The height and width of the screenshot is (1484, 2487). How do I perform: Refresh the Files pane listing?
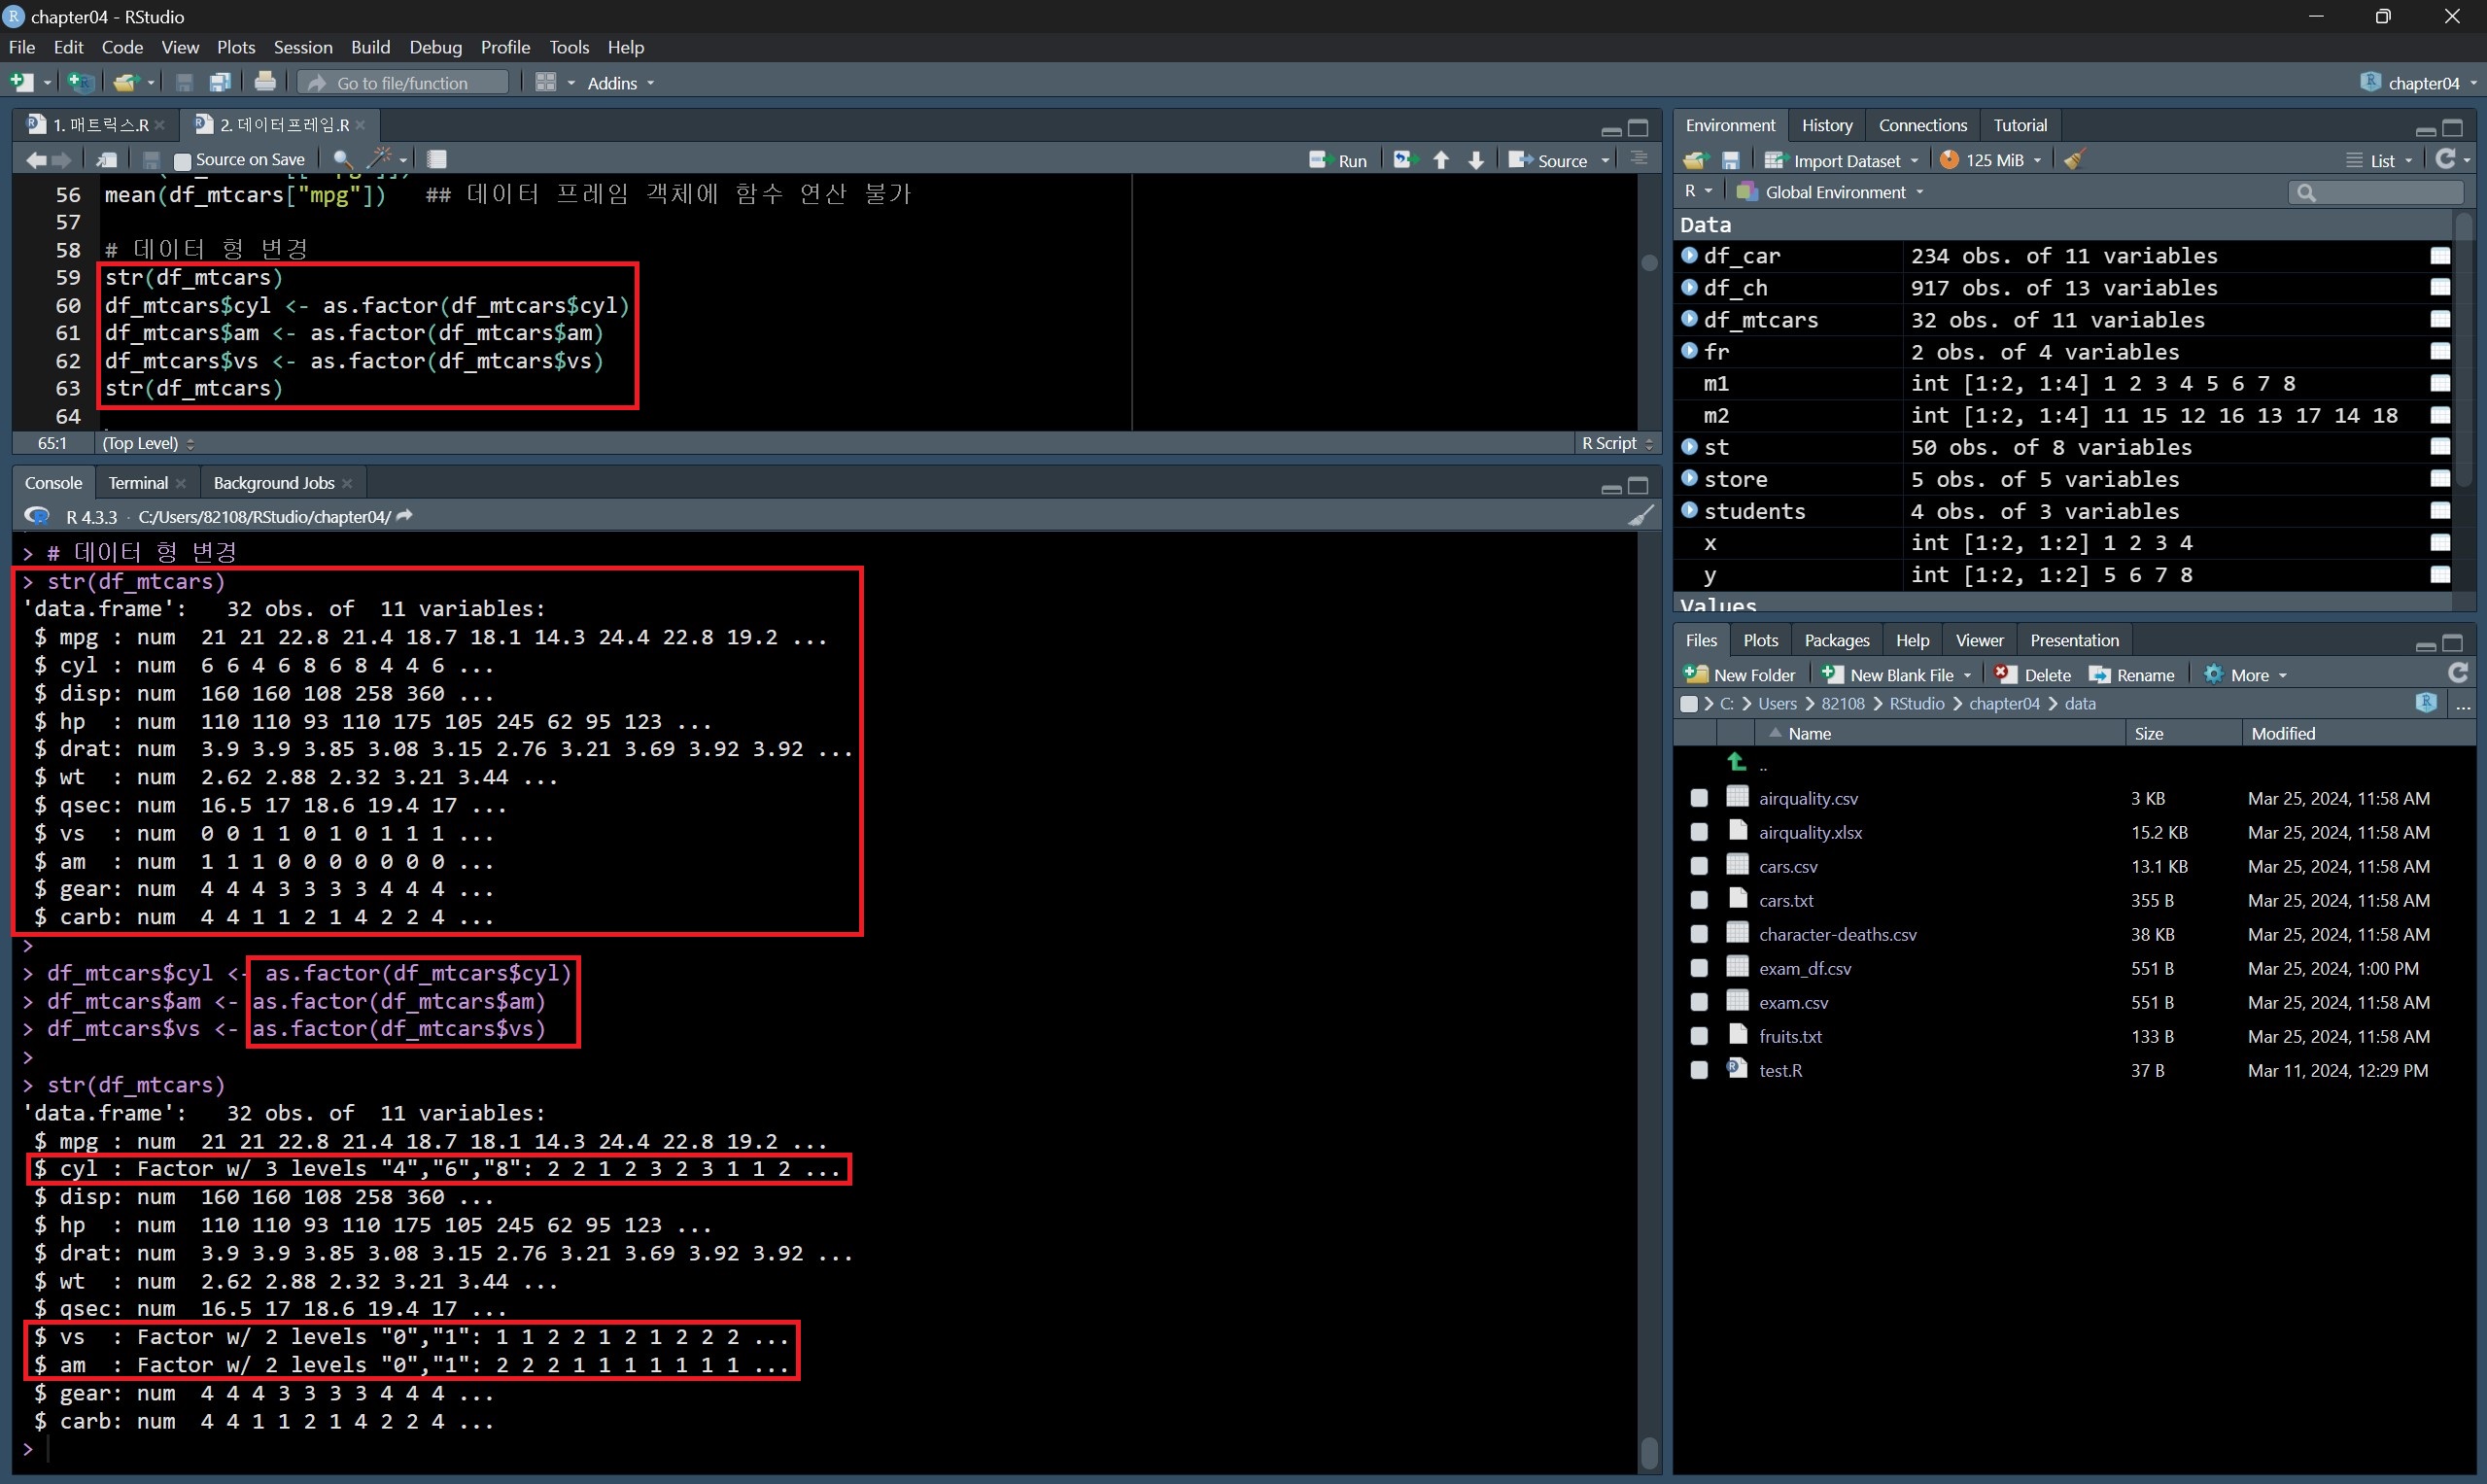tap(2458, 674)
